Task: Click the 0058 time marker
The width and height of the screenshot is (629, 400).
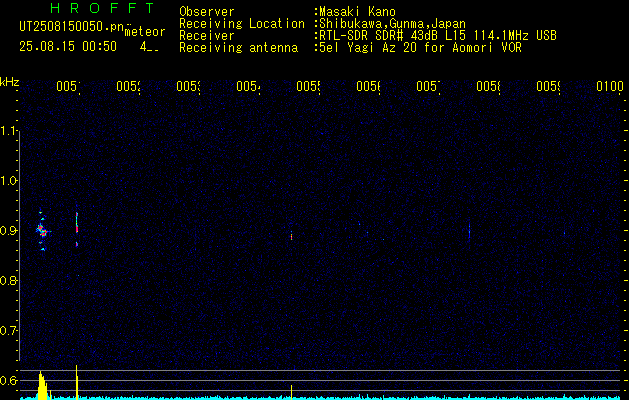Action: click(x=489, y=86)
